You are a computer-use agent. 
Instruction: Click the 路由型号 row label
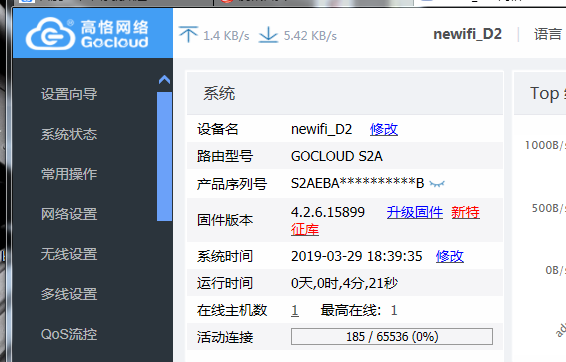click(x=225, y=156)
